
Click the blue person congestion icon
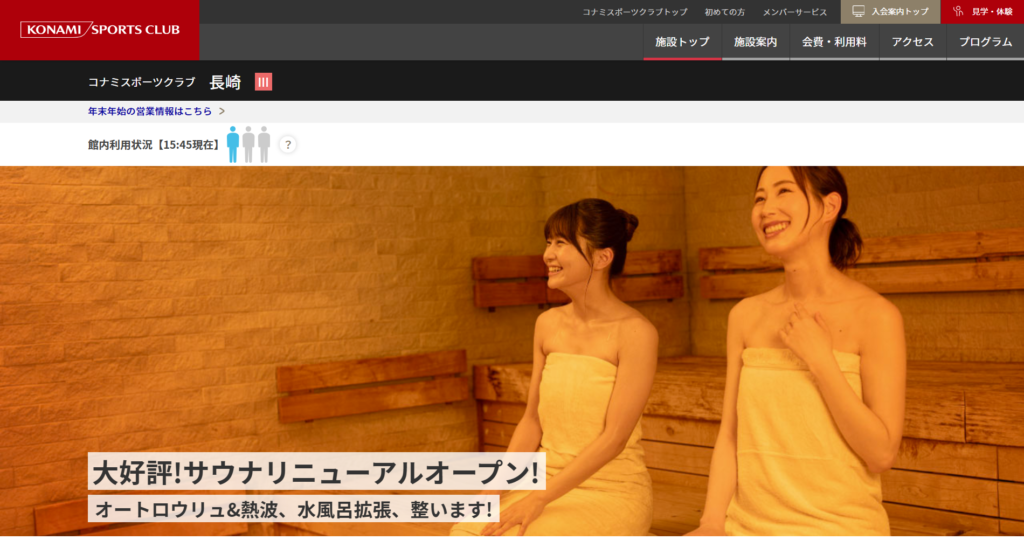click(233, 144)
